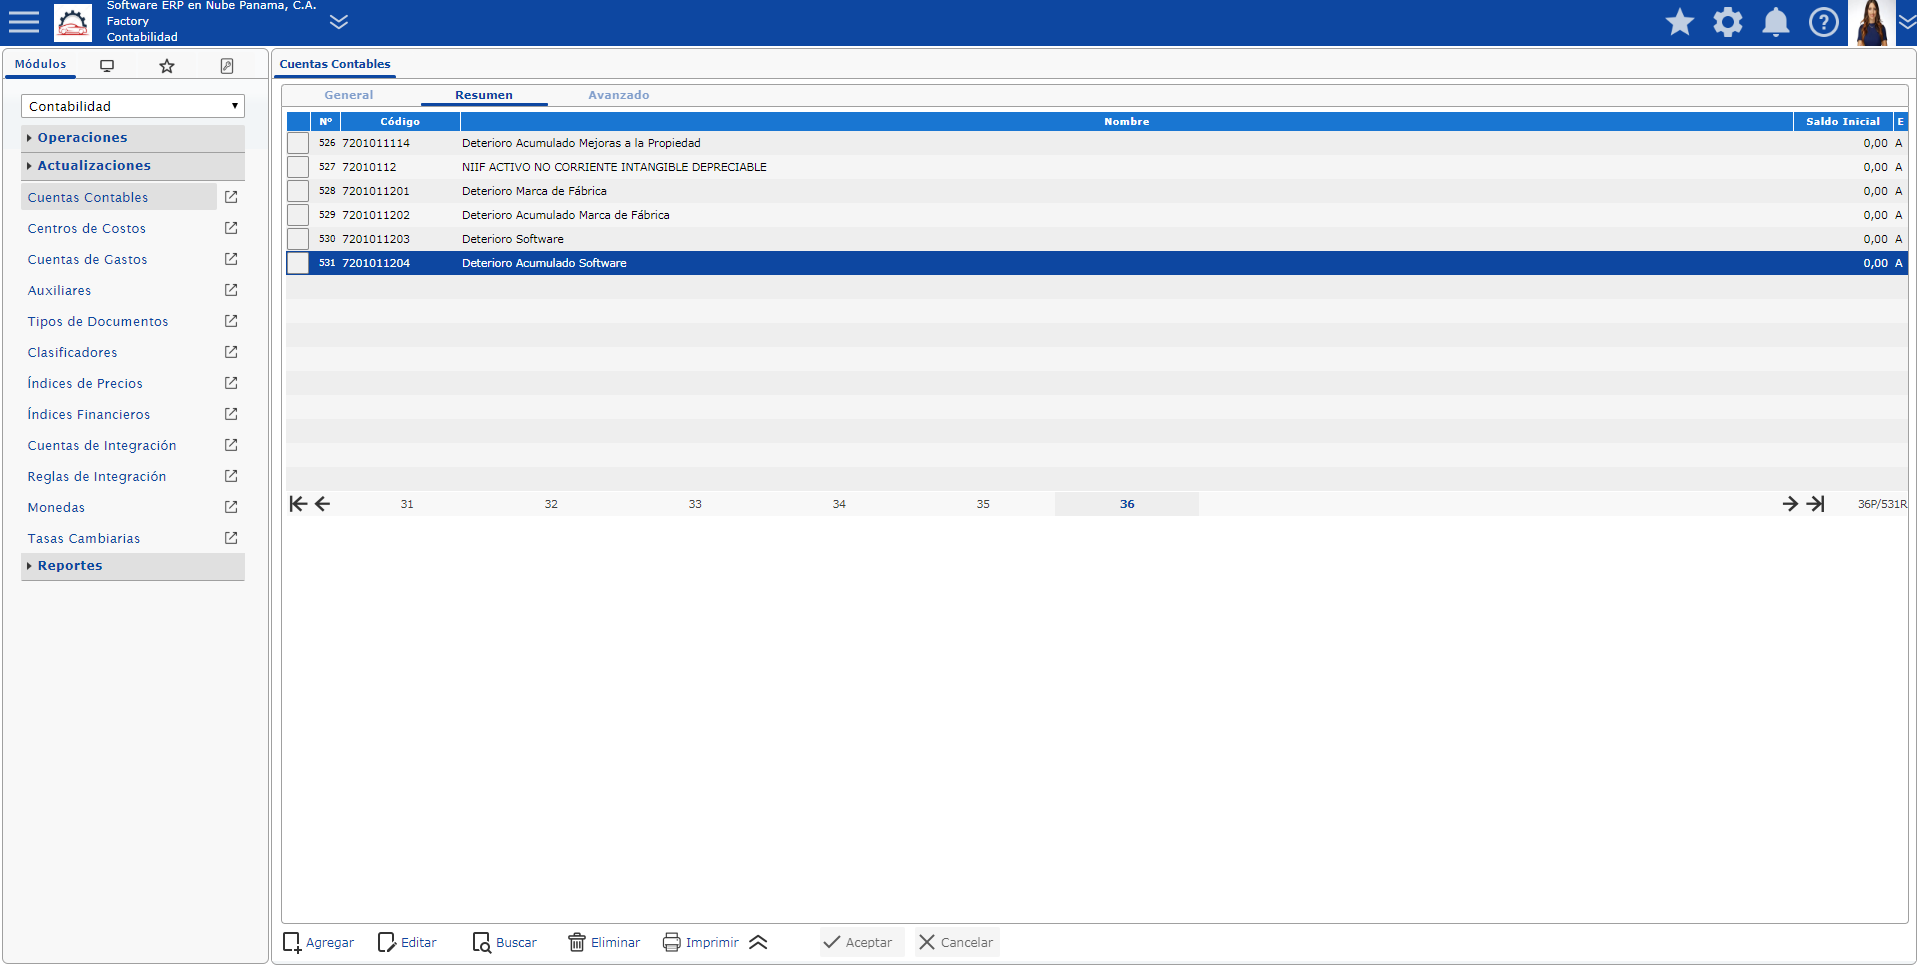1917x966 pixels.
Task: Open favorites star in top bar
Action: click(x=1680, y=22)
